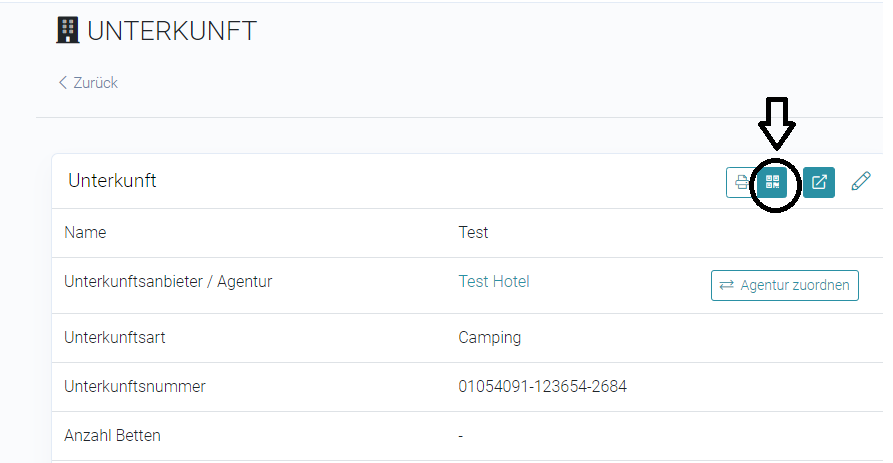Select the Name field label
This screenshot has height=463, width=893.
(85, 232)
